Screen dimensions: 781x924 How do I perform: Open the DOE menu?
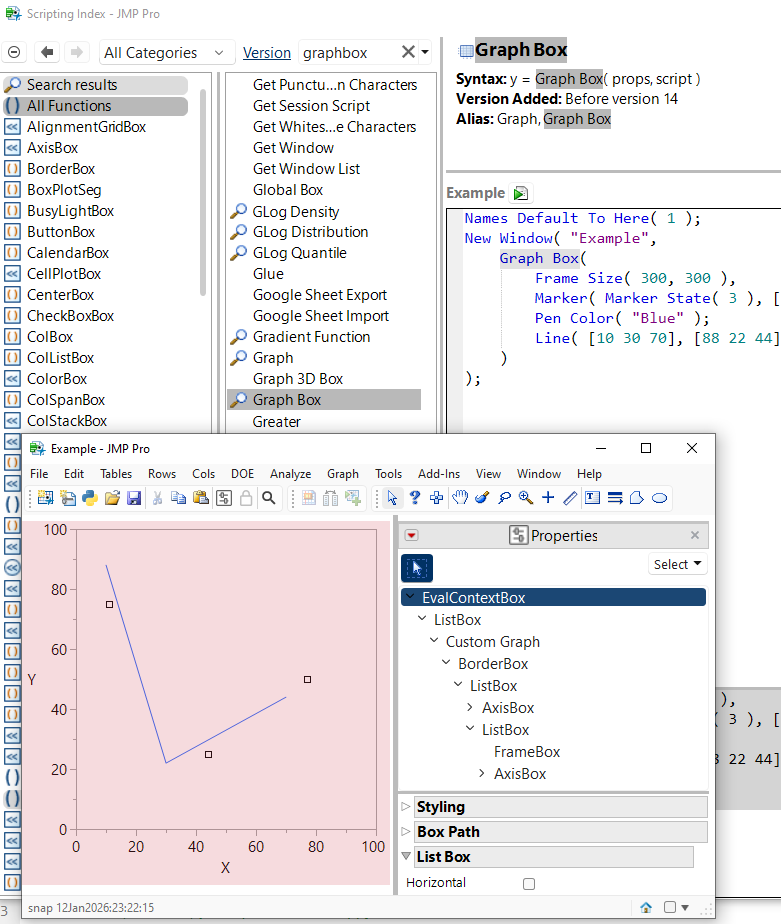coord(242,474)
